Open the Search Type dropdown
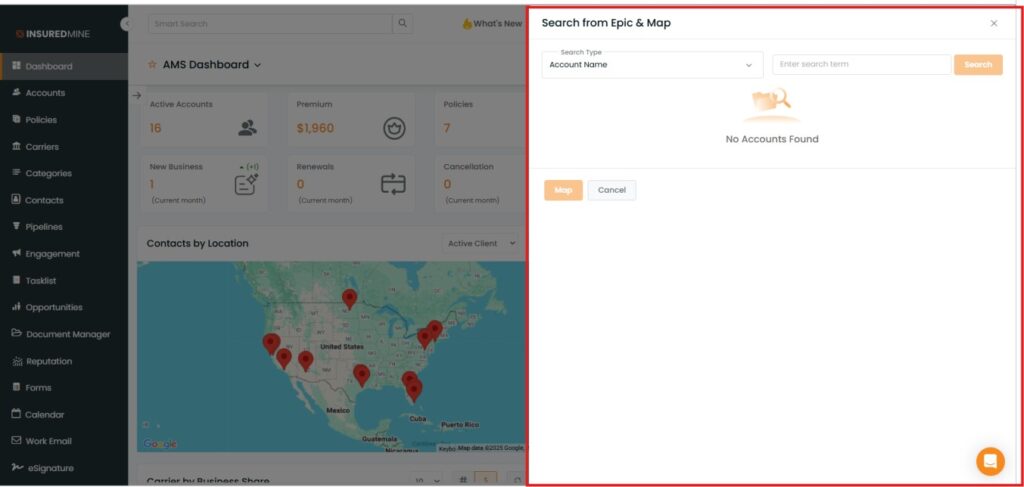This screenshot has width=1024, height=487. (x=652, y=65)
